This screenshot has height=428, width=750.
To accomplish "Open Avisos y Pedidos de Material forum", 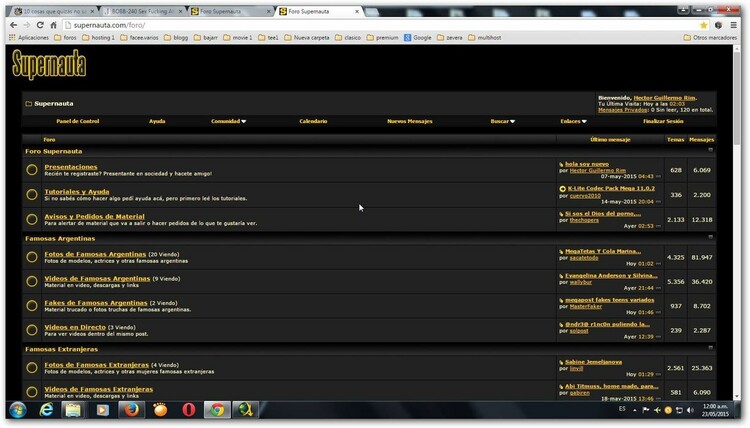I will coord(94,217).
